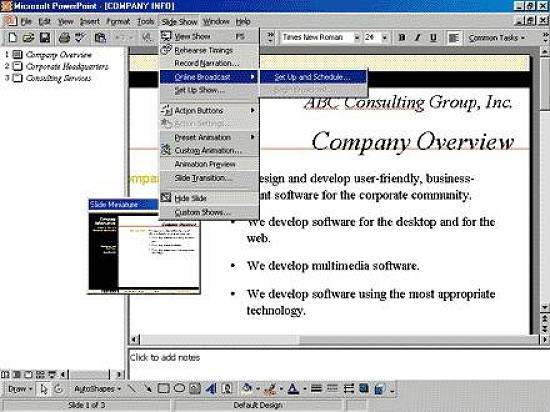Open the Line Style options

(316, 389)
